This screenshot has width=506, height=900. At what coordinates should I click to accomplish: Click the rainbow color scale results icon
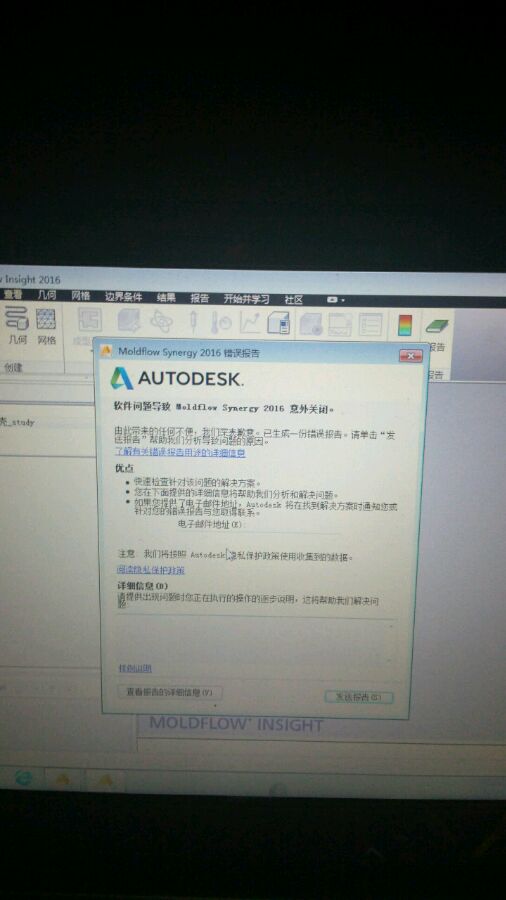405,325
